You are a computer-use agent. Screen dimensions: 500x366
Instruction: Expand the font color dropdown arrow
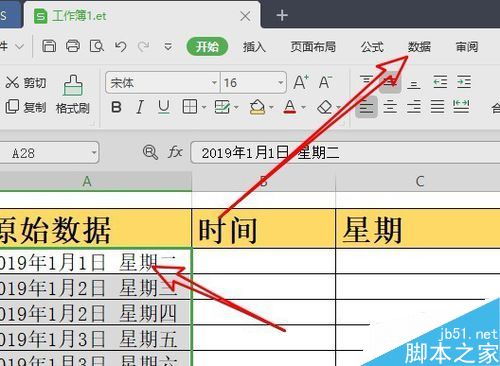(x=303, y=107)
